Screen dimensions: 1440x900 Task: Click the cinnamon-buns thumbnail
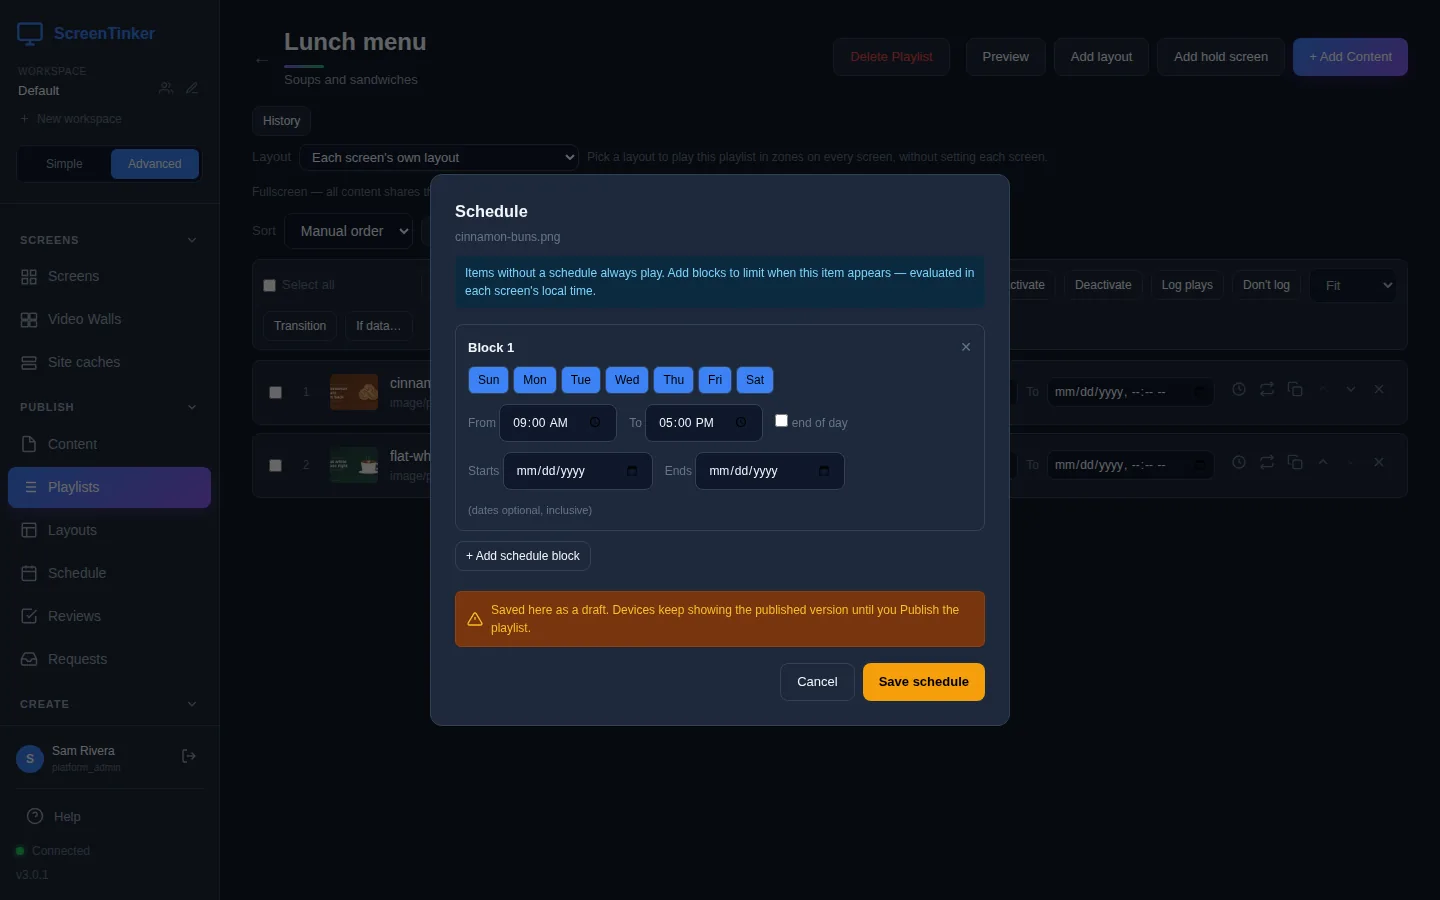(x=354, y=392)
